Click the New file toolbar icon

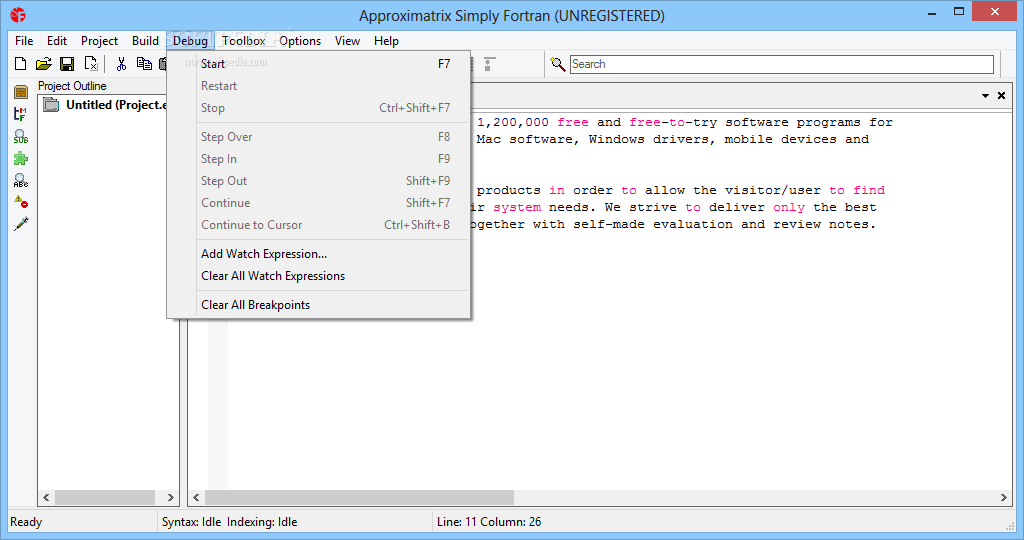click(x=21, y=64)
